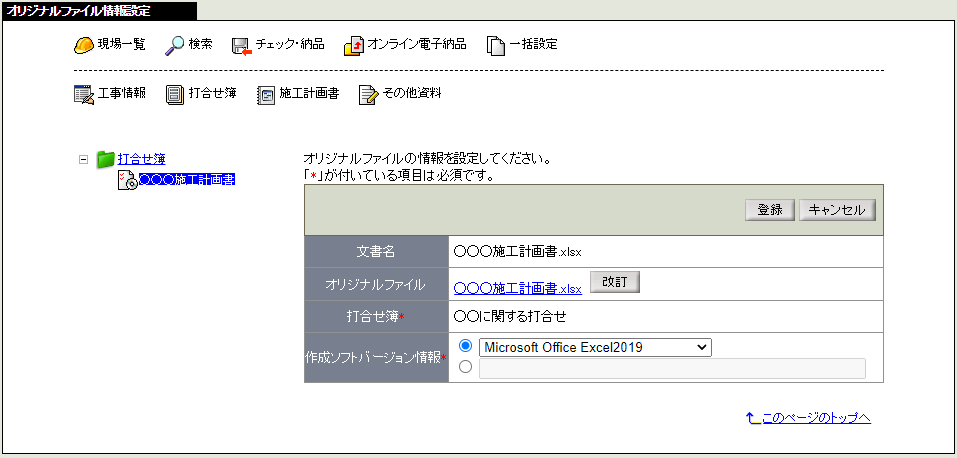Click the 一括設定 documents icon
Image resolution: width=957 pixels, height=458 pixels.
click(x=496, y=46)
